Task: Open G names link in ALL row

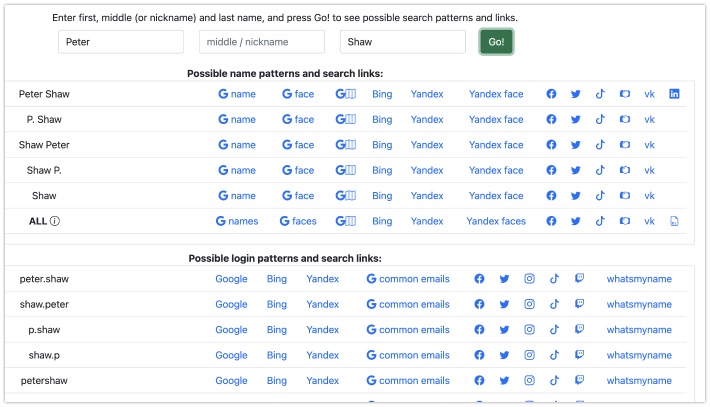Action: [237, 221]
